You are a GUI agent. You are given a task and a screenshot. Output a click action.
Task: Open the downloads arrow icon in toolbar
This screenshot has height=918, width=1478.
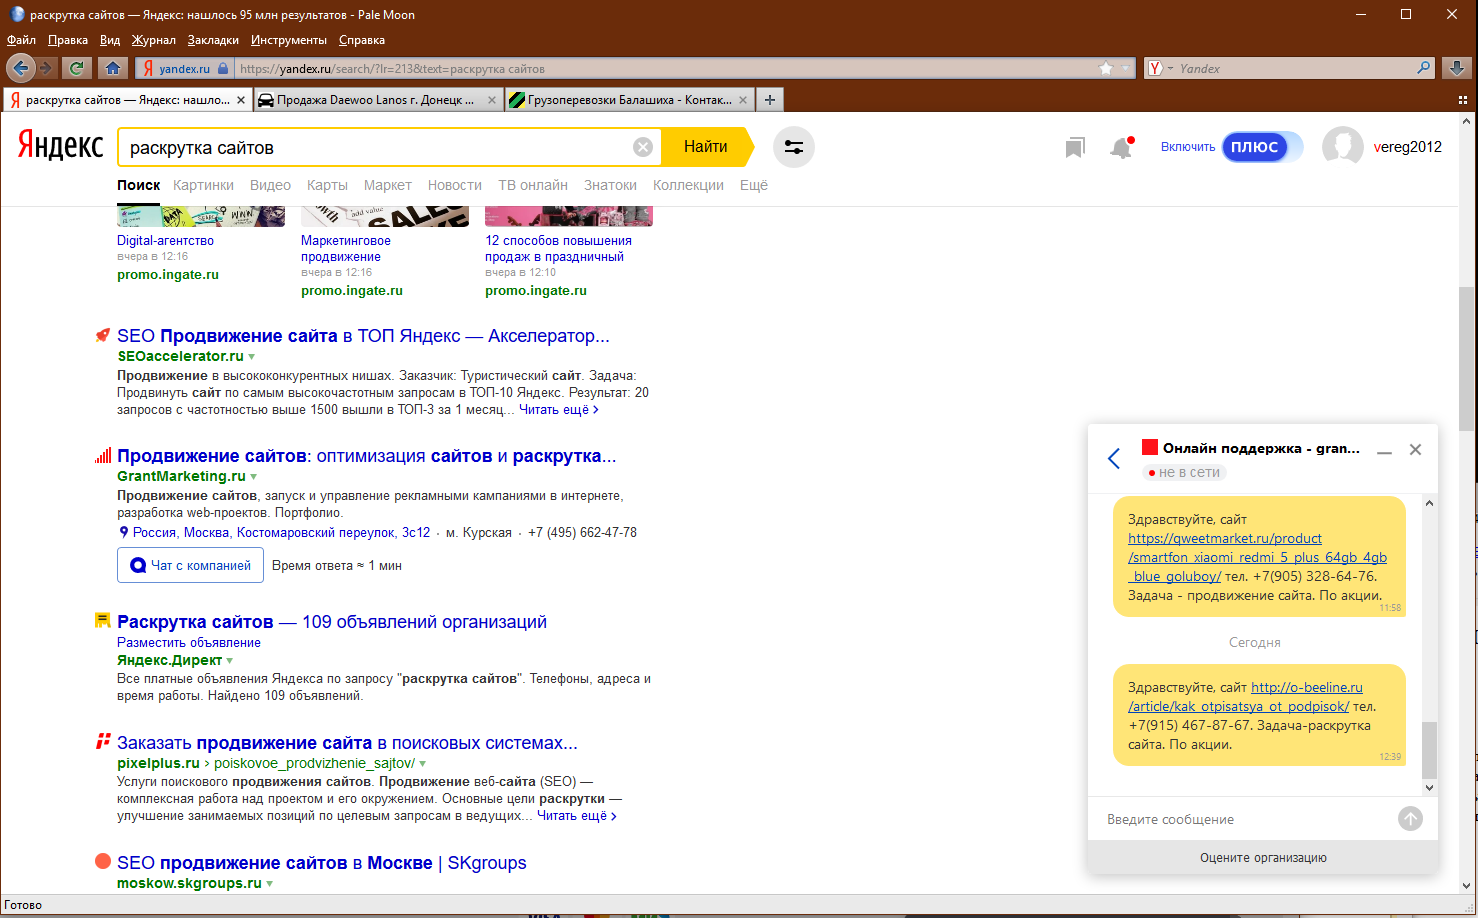click(x=1457, y=68)
